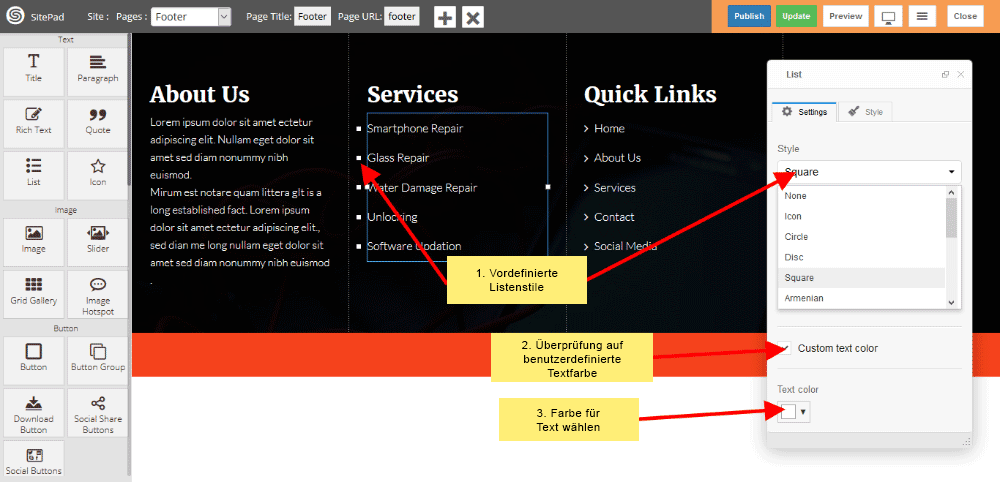Click the white text color swatch
The height and width of the screenshot is (482, 1000).
point(788,412)
